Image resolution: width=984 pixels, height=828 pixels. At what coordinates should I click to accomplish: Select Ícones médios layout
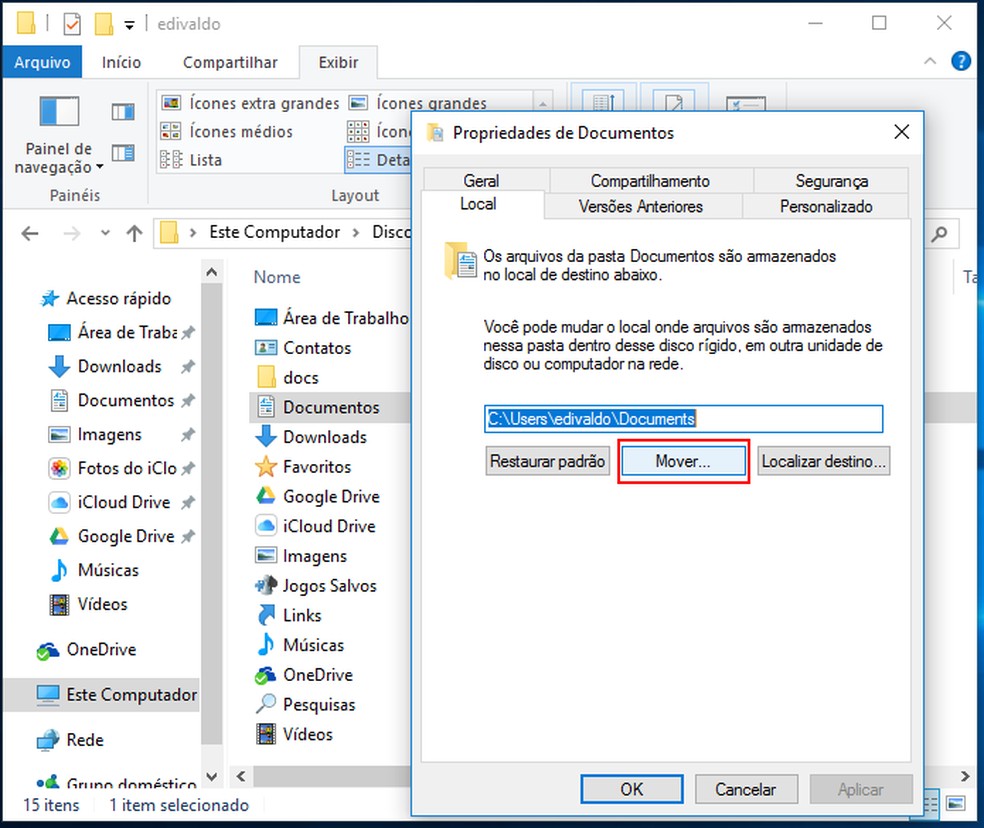(x=227, y=131)
